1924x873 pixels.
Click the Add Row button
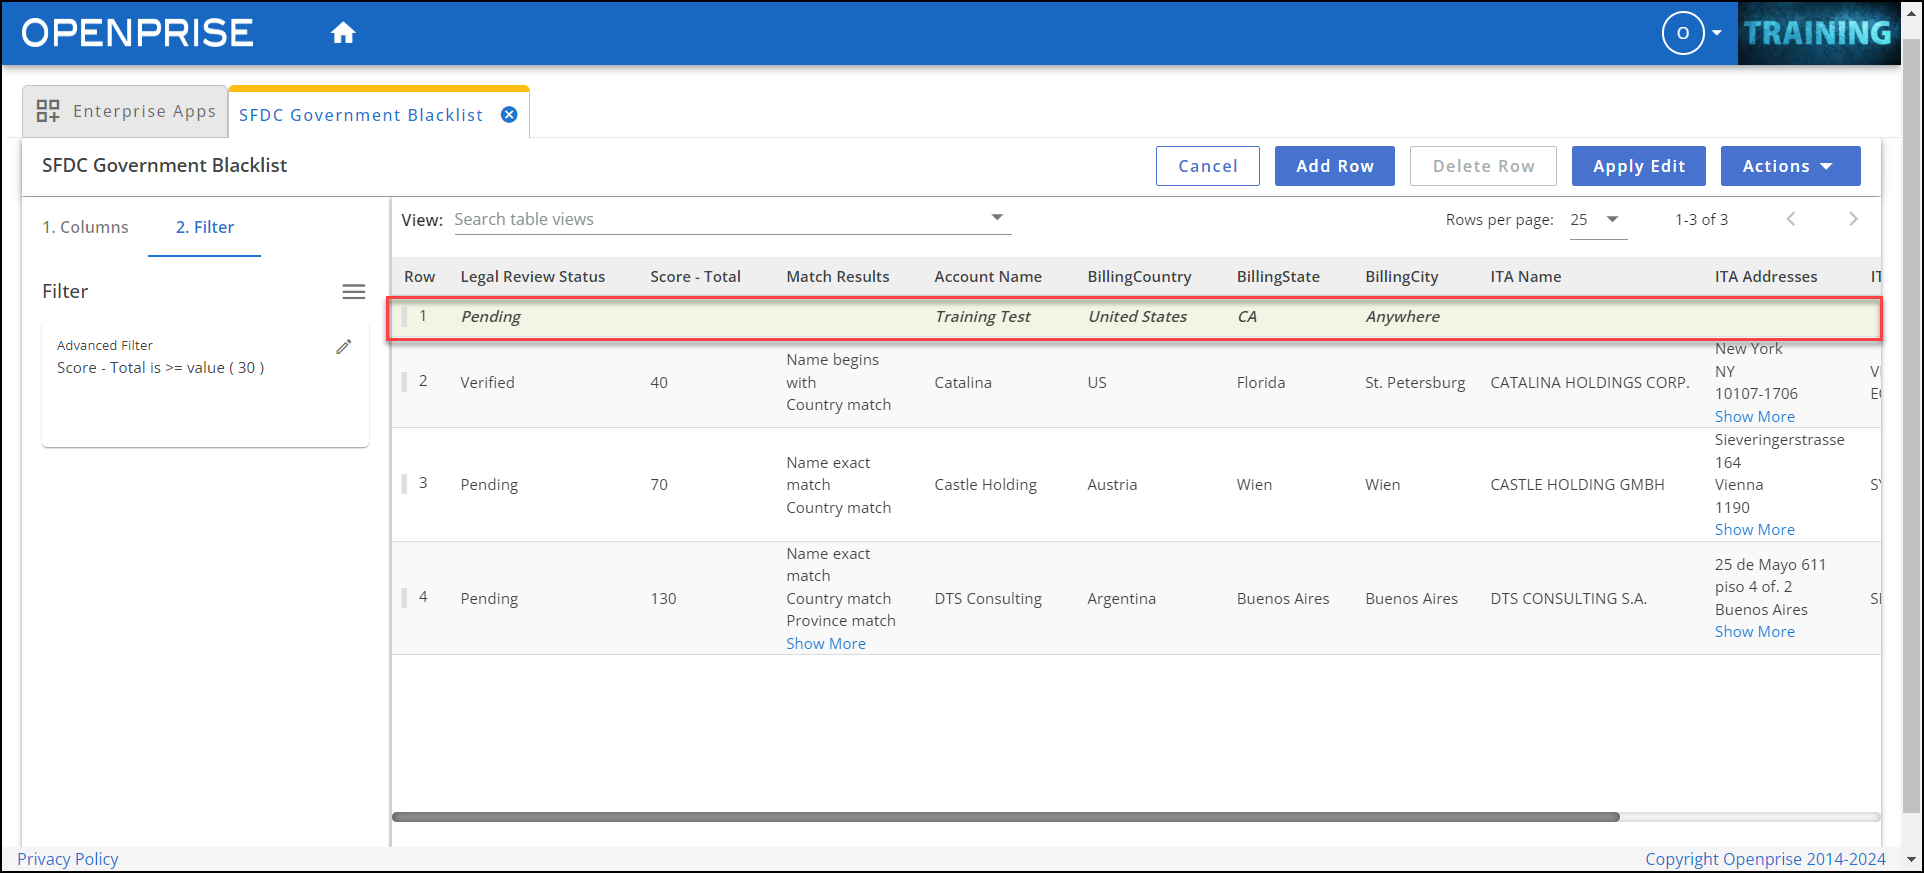click(1334, 166)
